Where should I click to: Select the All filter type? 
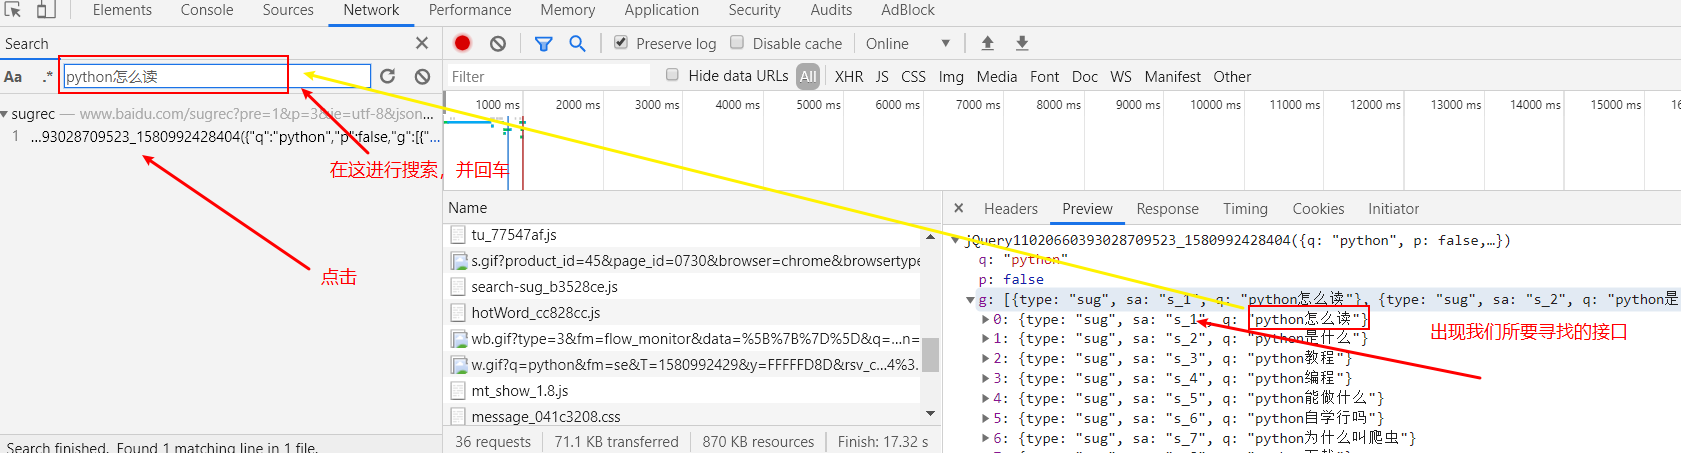pyautogui.click(x=808, y=76)
